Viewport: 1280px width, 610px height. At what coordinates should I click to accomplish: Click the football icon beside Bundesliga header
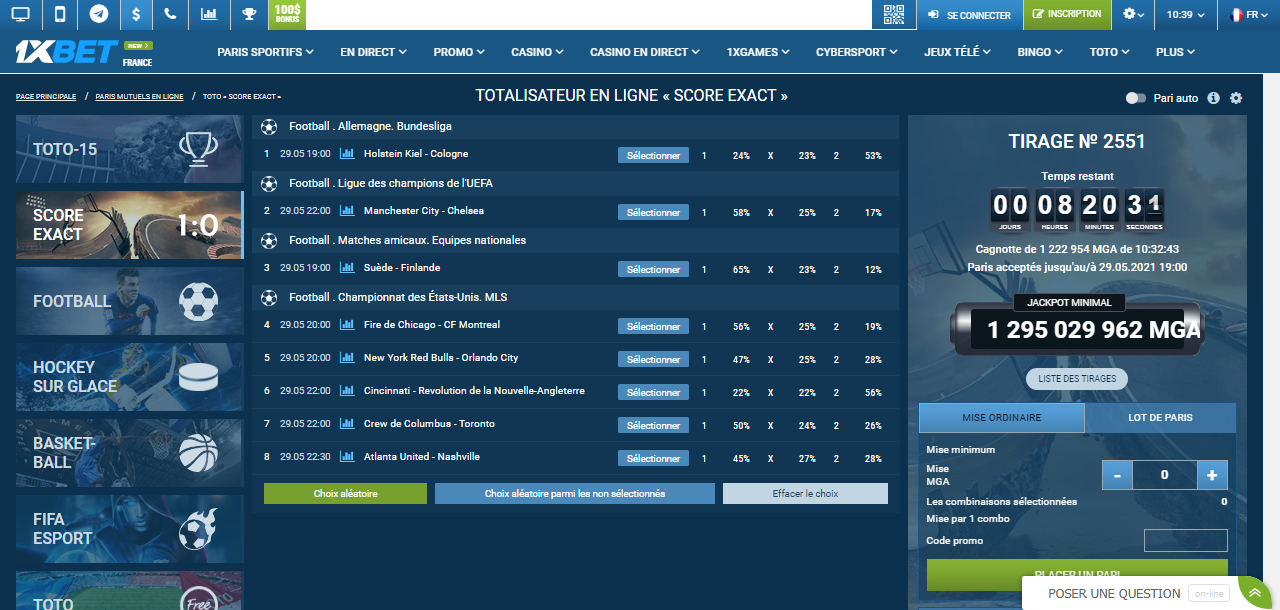pos(268,127)
